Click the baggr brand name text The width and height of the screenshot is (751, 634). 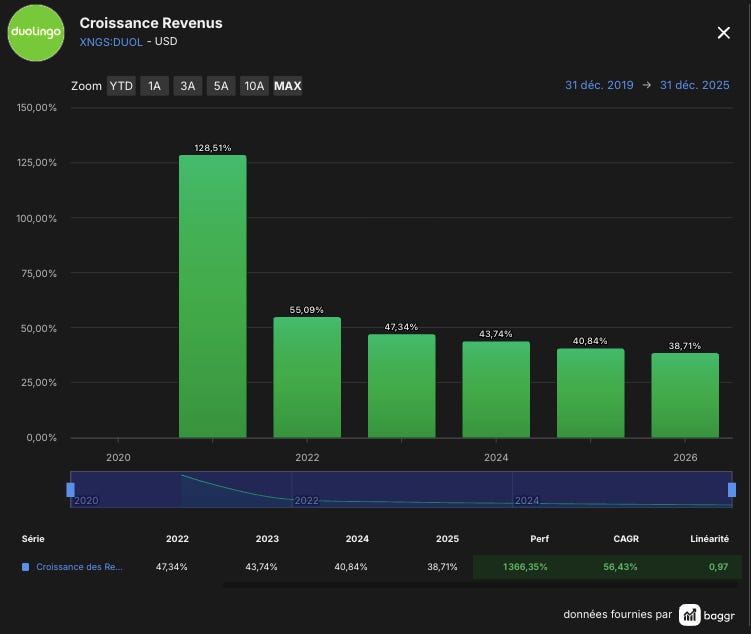(719, 616)
